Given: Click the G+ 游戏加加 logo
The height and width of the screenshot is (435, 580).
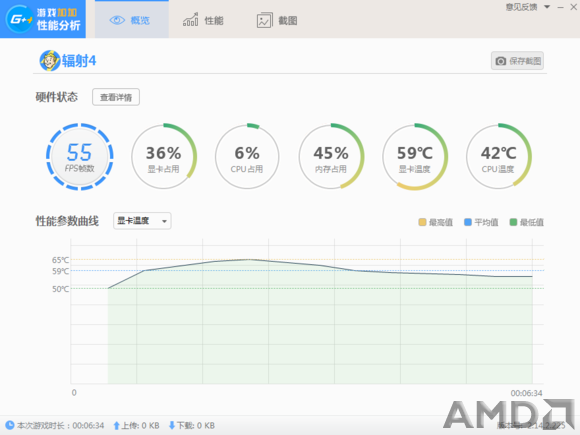Looking at the screenshot, I should [x=43, y=19].
